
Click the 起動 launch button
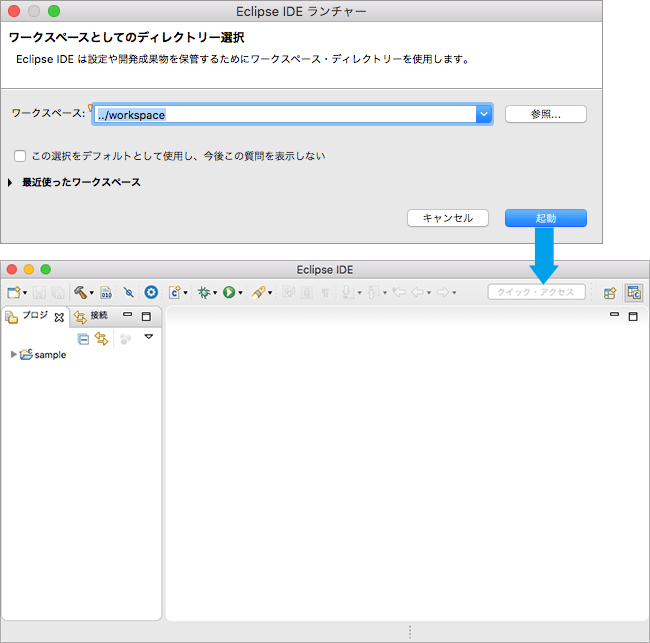coord(546,218)
